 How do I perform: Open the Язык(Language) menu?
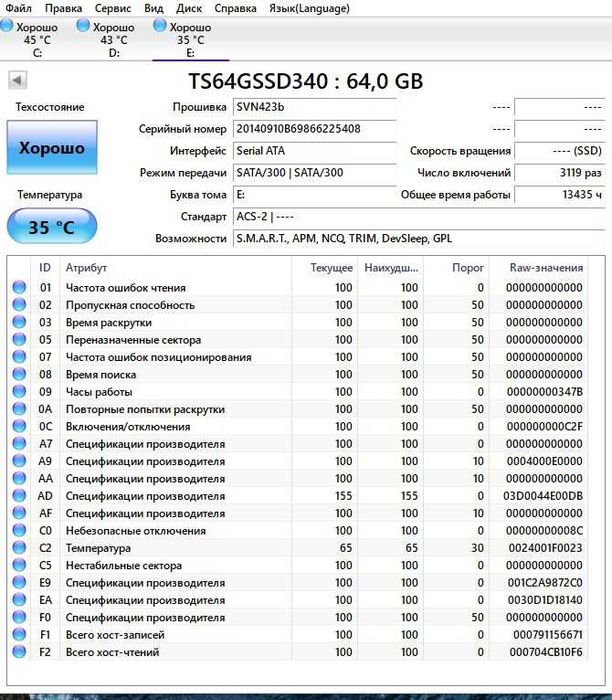pos(309,8)
